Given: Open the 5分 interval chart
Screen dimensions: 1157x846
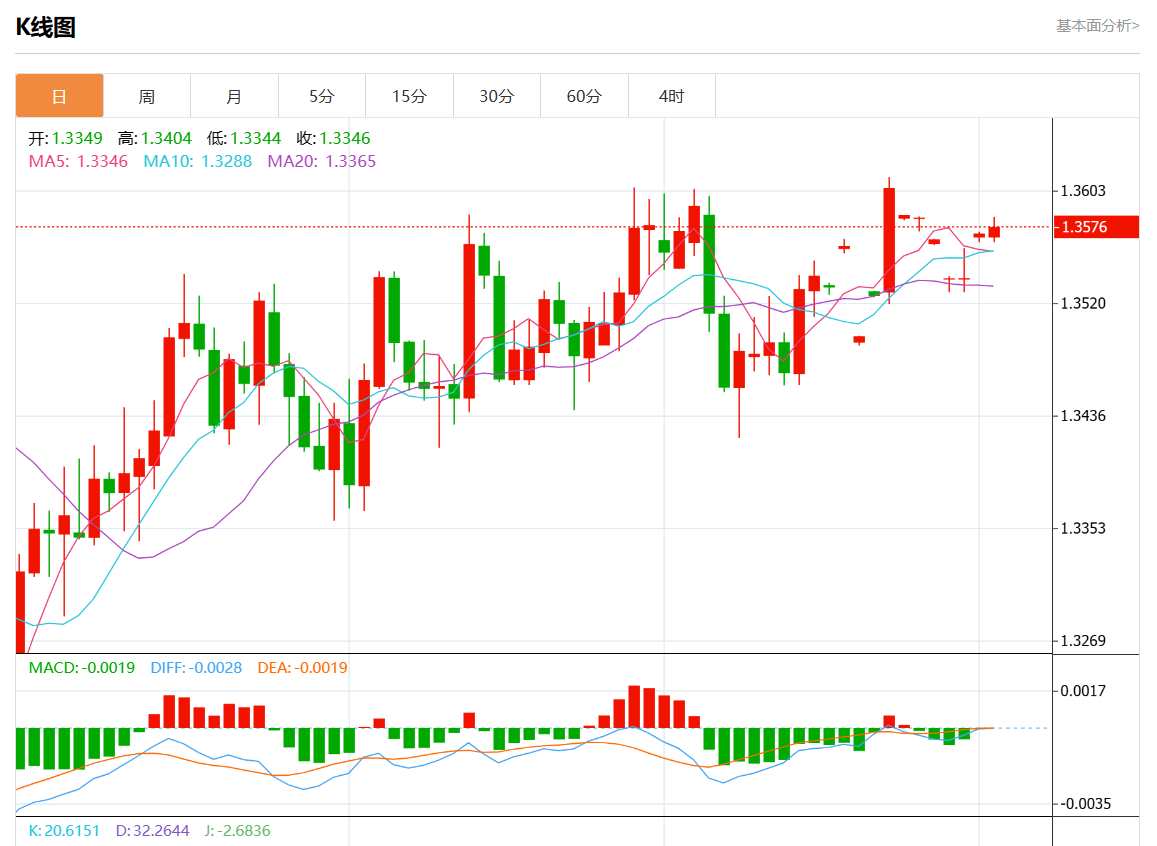Looking at the screenshot, I should (x=322, y=96).
